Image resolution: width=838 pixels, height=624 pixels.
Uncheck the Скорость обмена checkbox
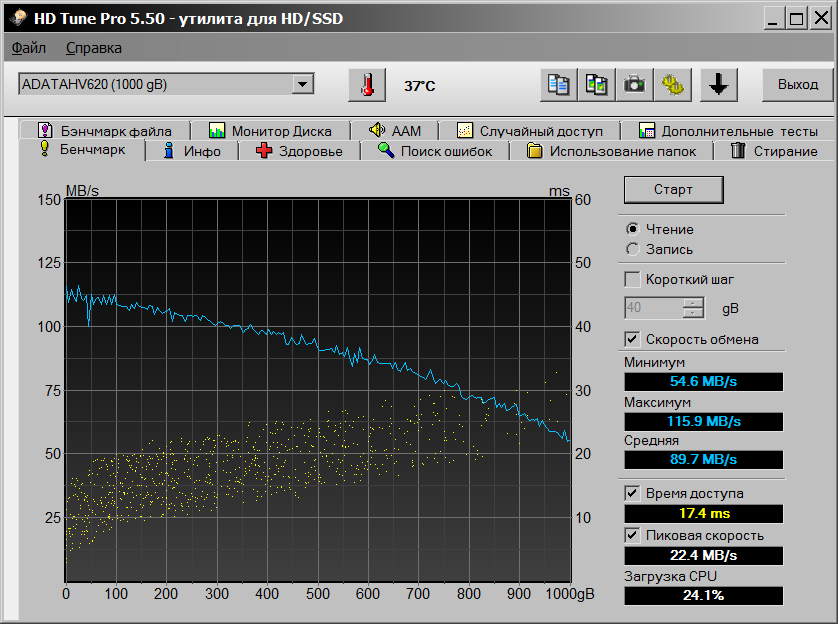point(632,339)
